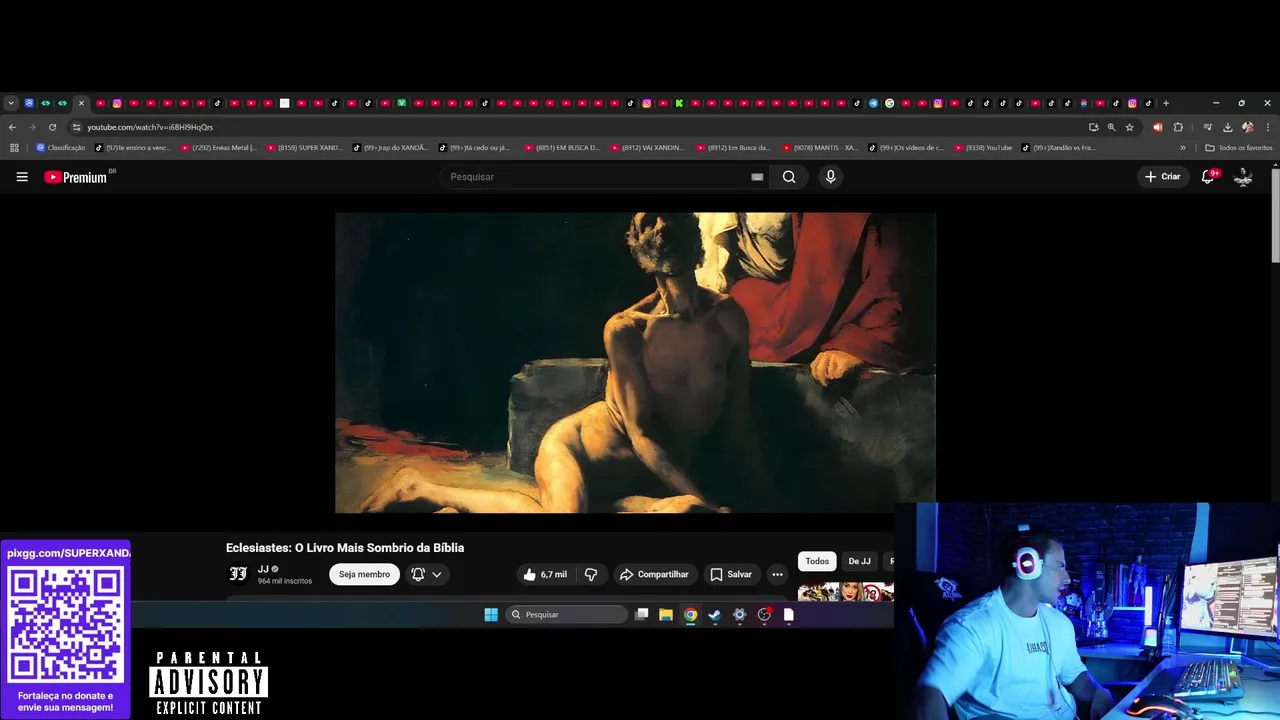Open YouTube notifications bell

pyautogui.click(x=1208, y=177)
